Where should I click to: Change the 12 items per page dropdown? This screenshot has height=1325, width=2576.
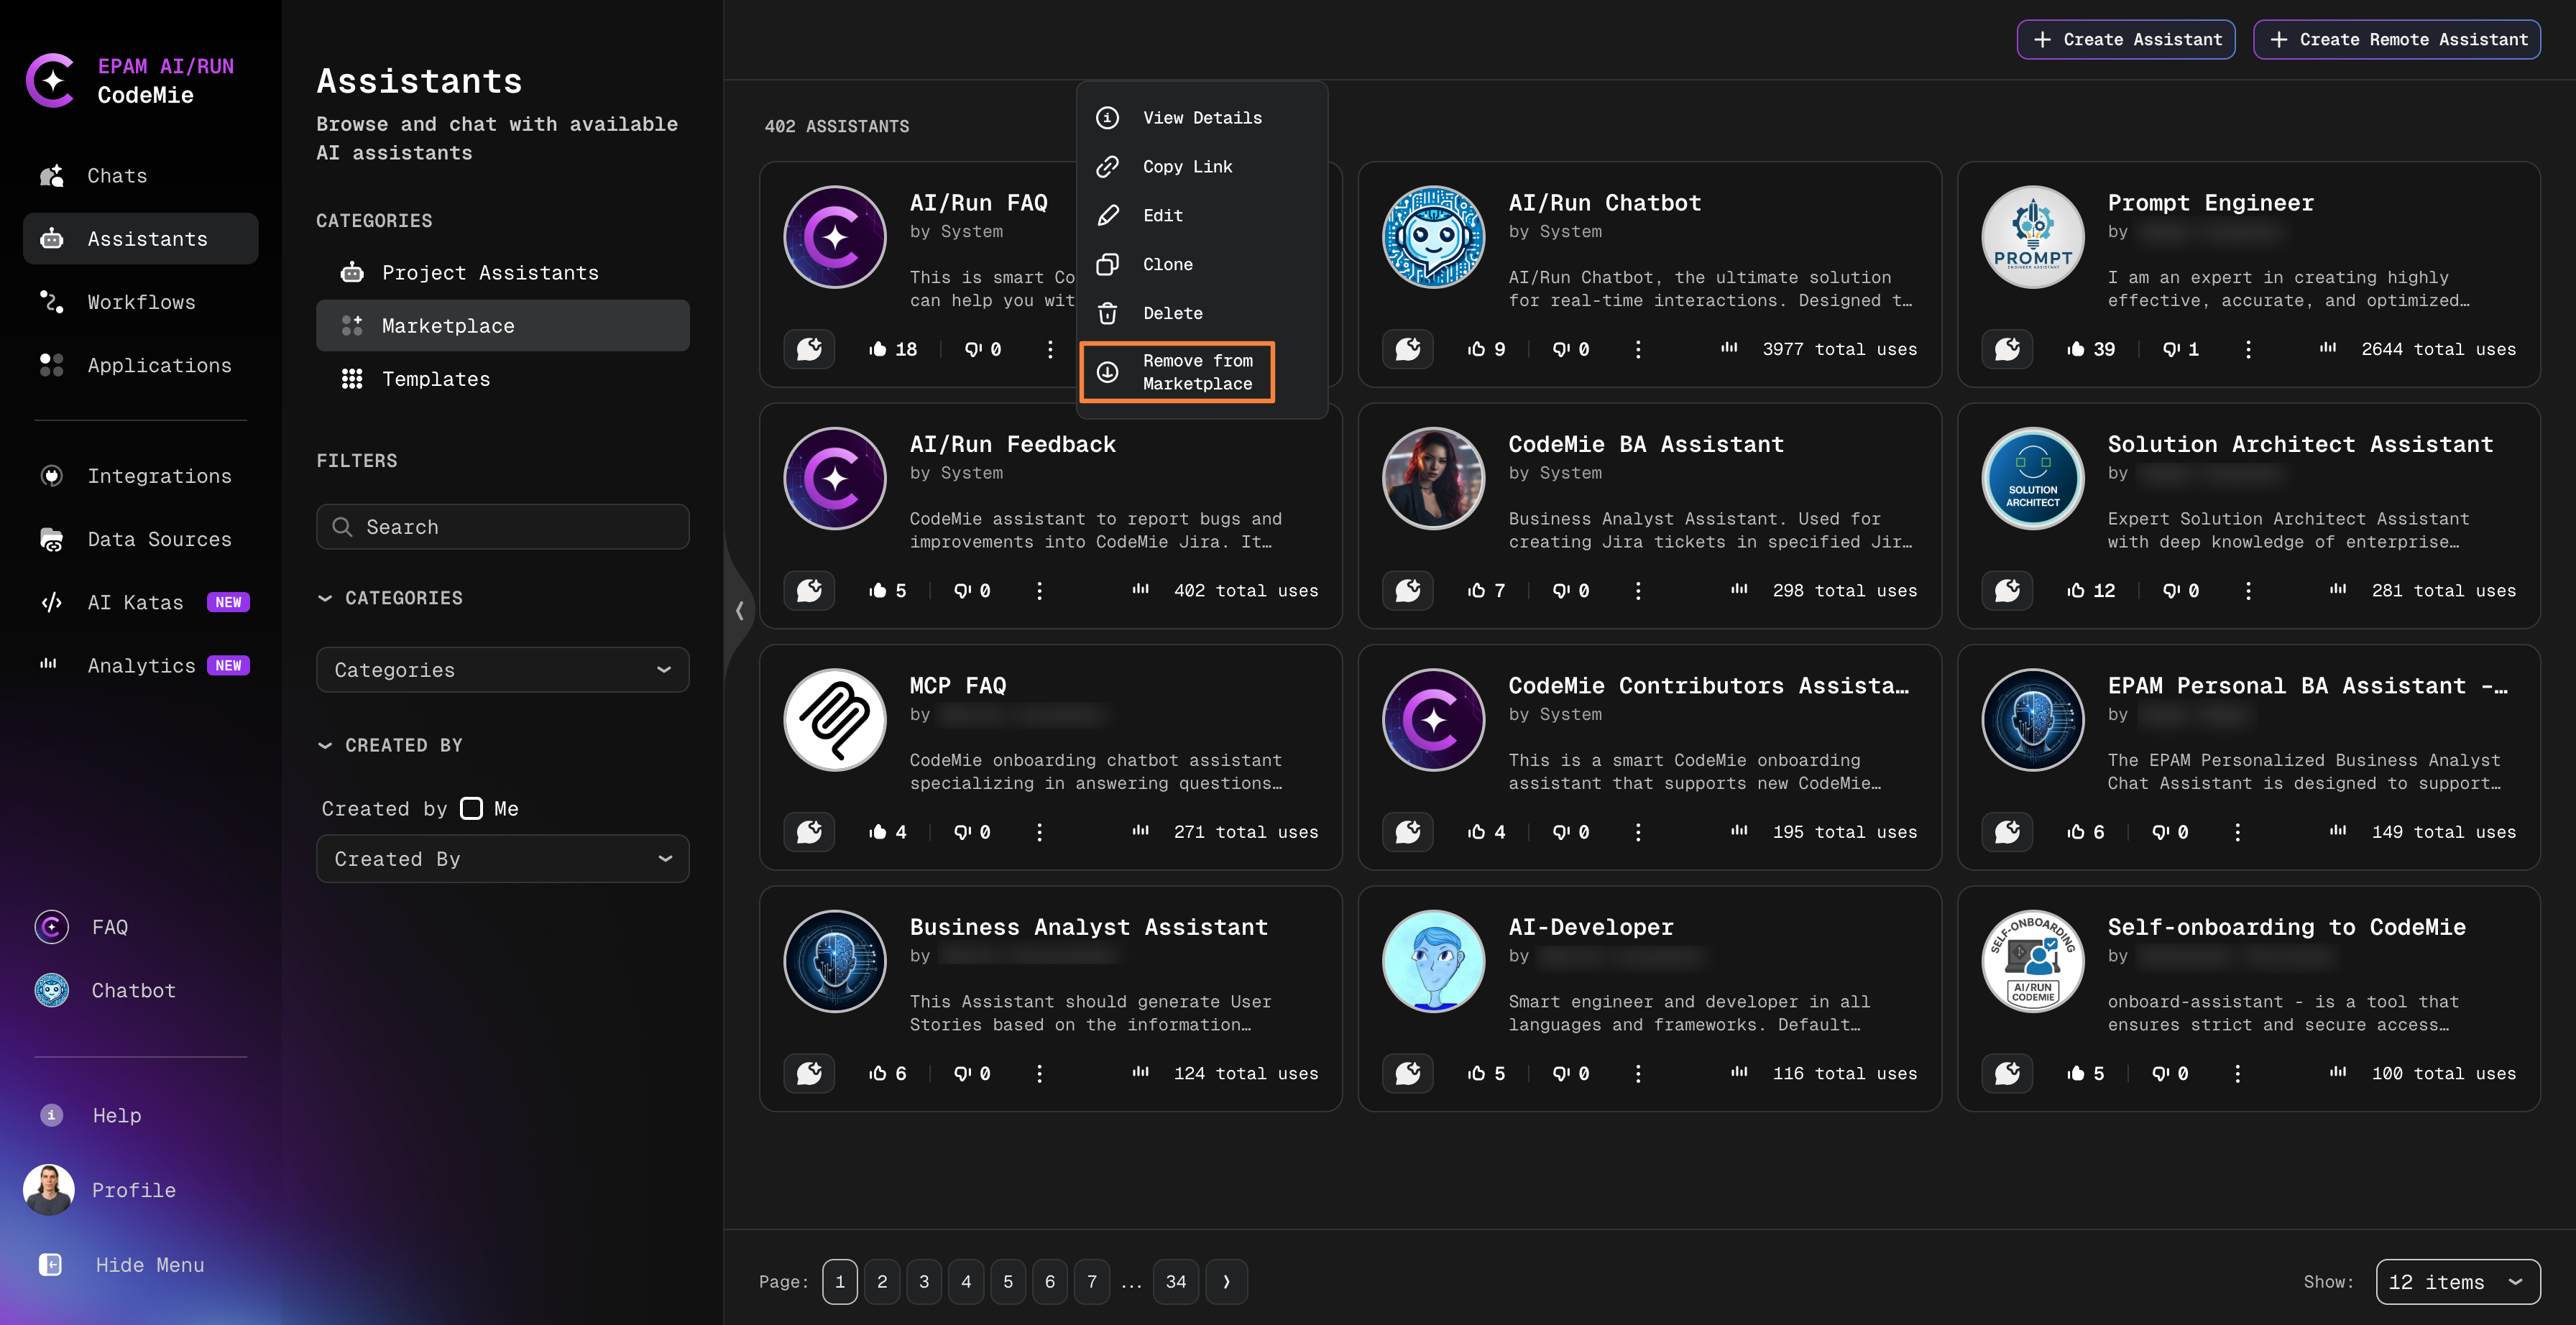(2457, 1282)
